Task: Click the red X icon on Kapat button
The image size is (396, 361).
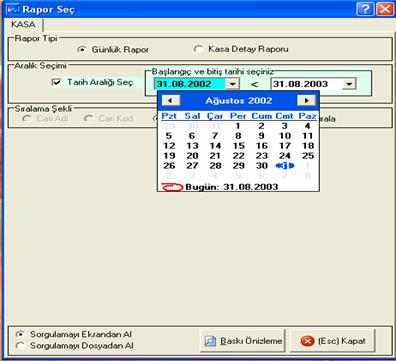Action: tap(307, 341)
